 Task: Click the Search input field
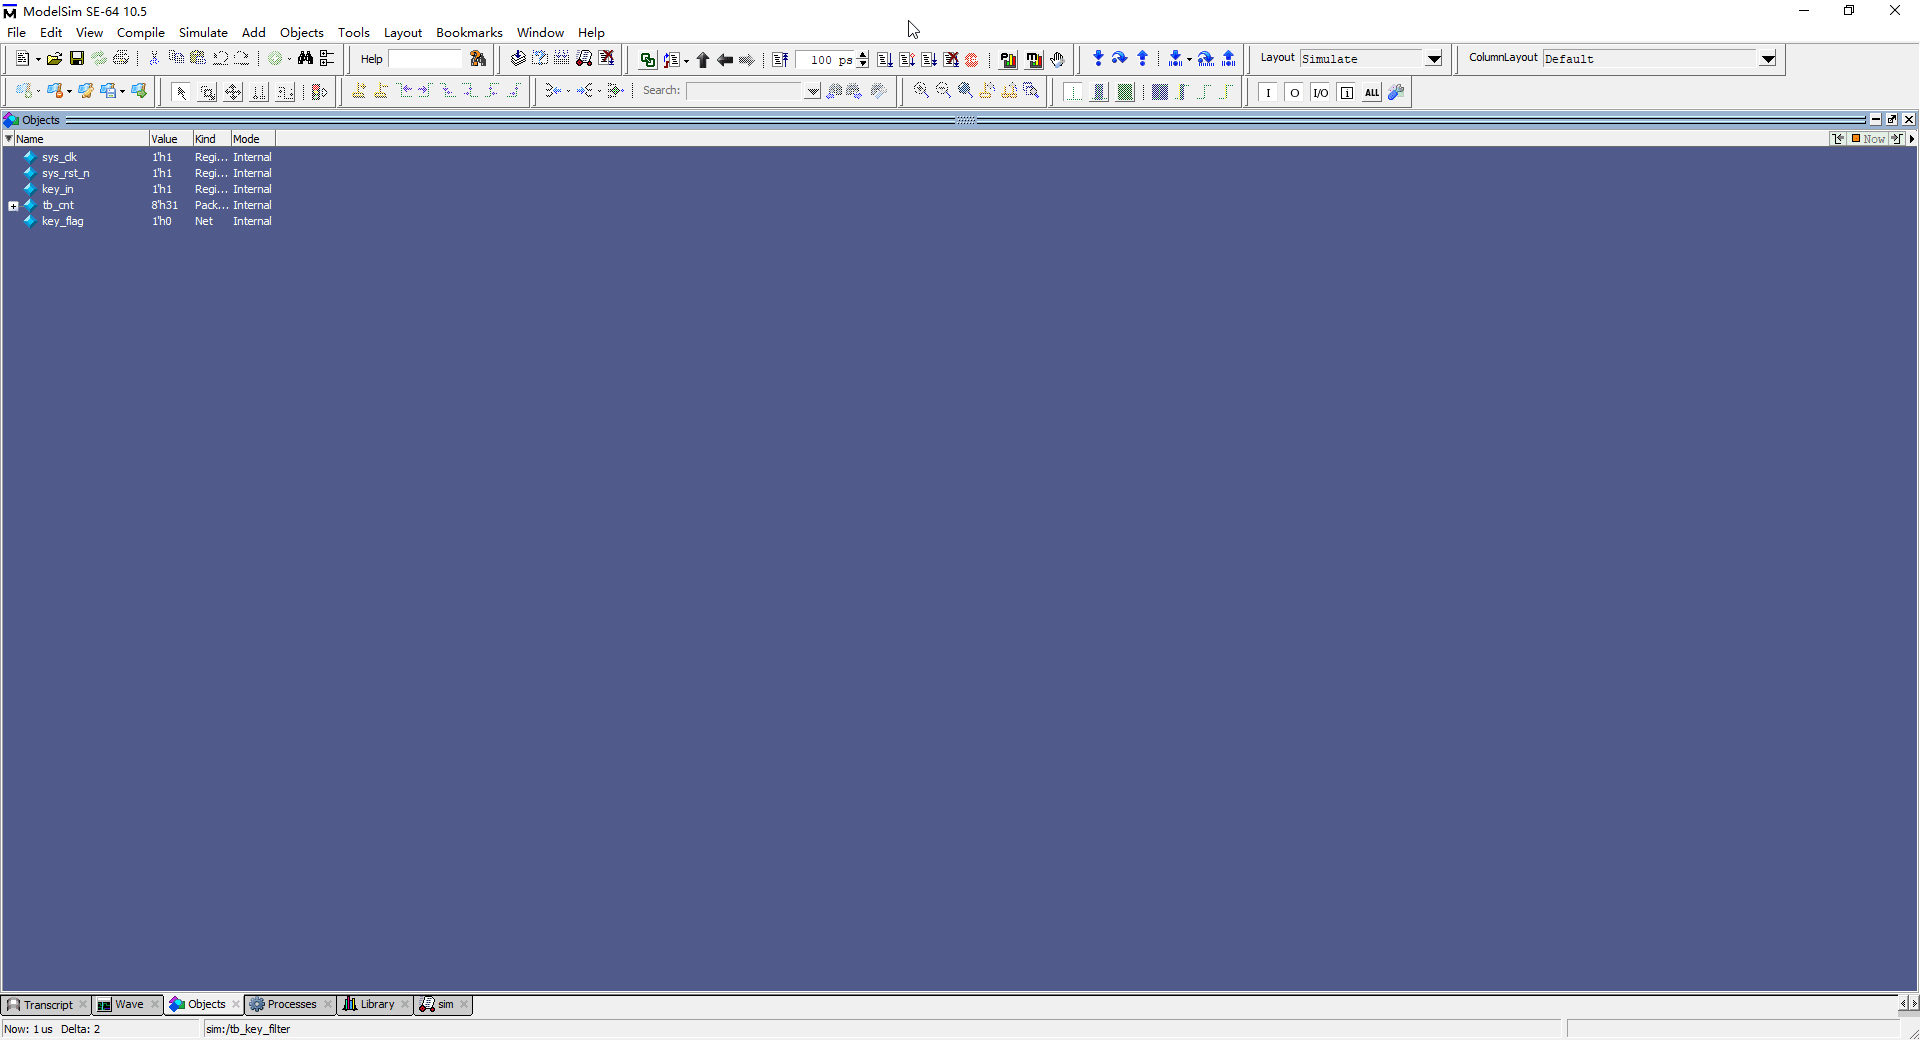click(746, 91)
